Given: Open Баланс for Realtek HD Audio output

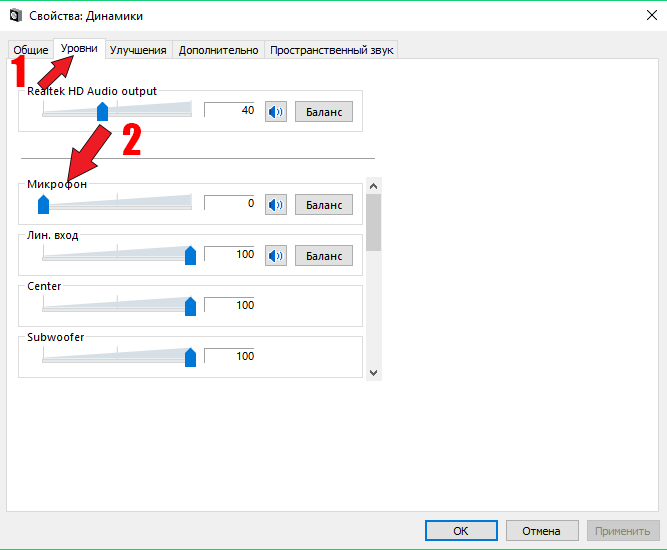Looking at the screenshot, I should tap(323, 111).
